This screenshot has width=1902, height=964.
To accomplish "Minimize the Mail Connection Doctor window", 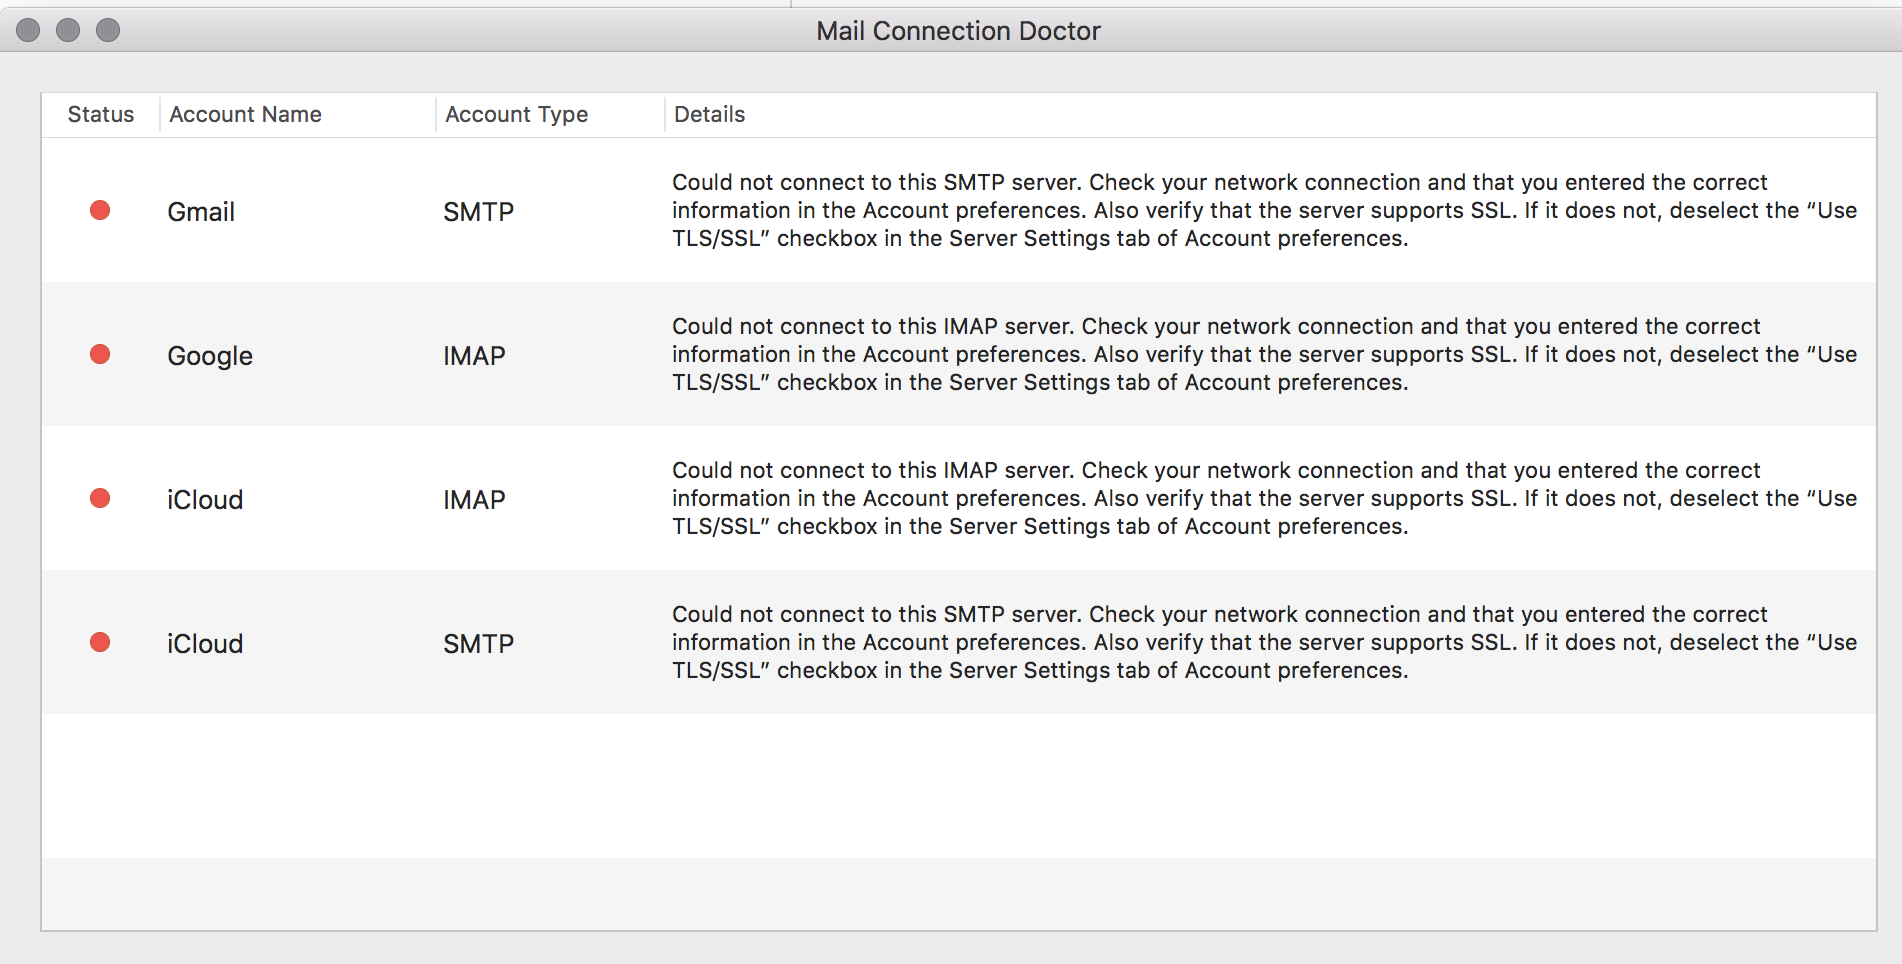I will [68, 31].
